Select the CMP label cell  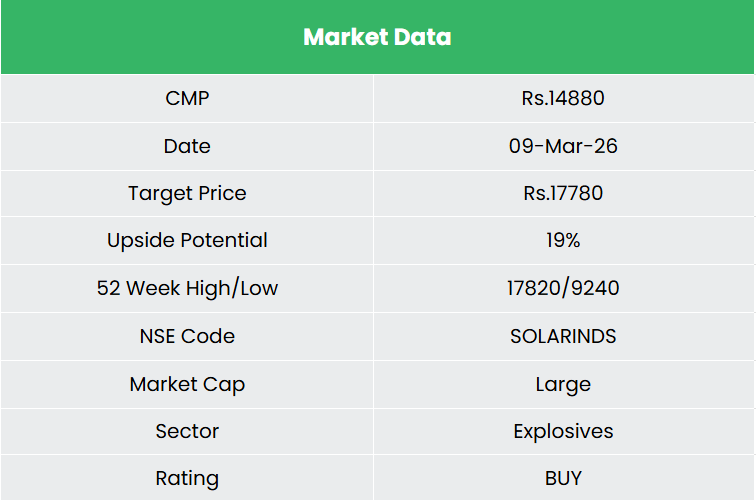[x=187, y=98]
